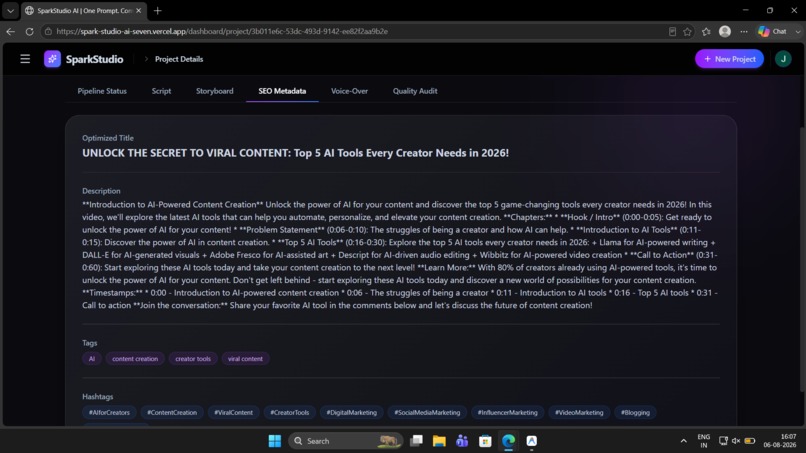Viewport: 806px width, 453px height.
Task: Click the #VideoMarketing hashtag
Action: tap(579, 412)
